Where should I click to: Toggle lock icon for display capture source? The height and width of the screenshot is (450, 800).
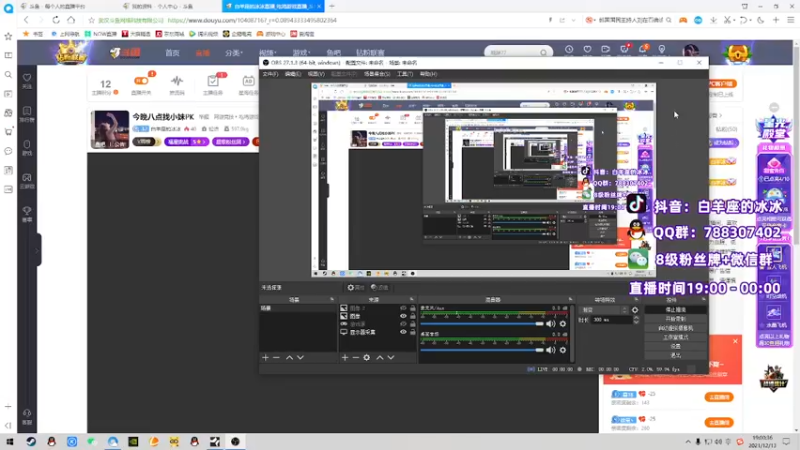(413, 332)
